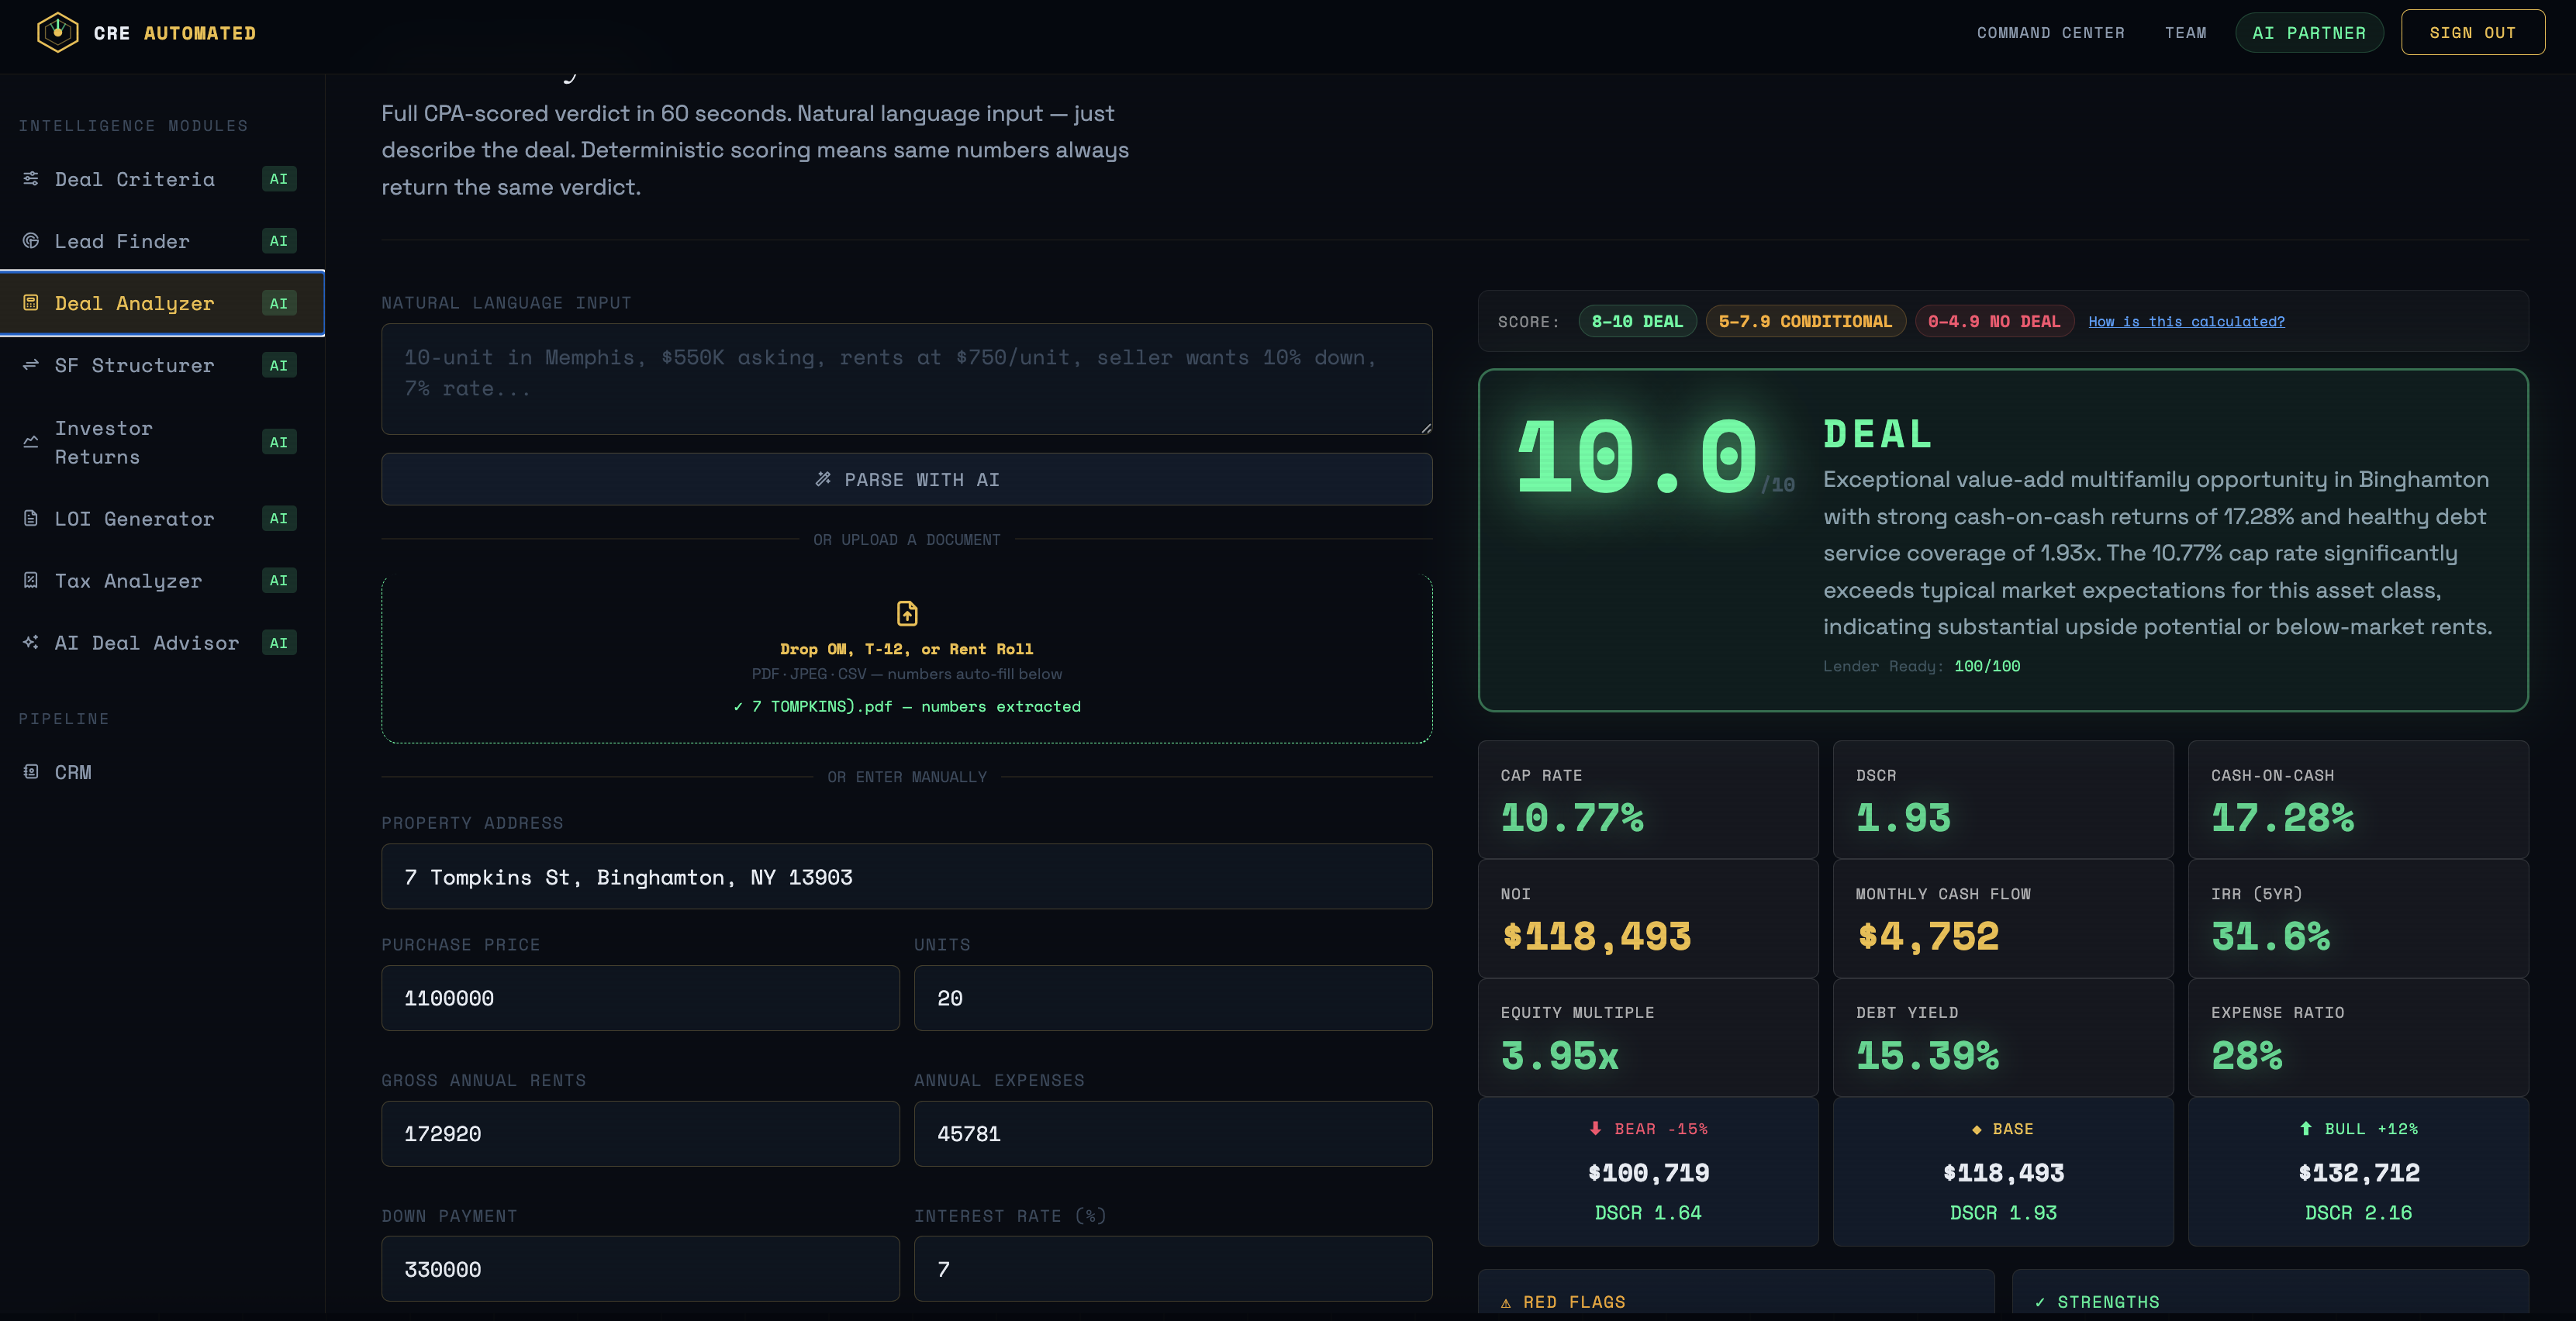Image resolution: width=2576 pixels, height=1321 pixels.
Task: Click the Cap Rate 10.77% card
Action: coord(1648,799)
